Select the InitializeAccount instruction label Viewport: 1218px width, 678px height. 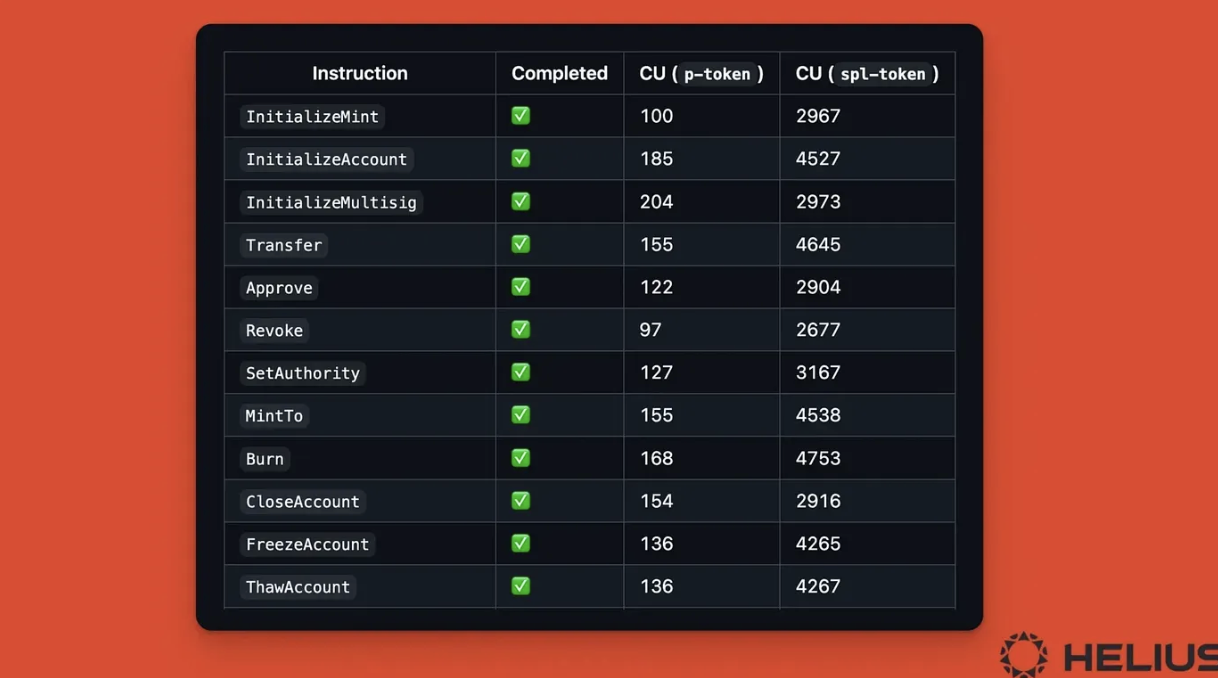(x=326, y=160)
